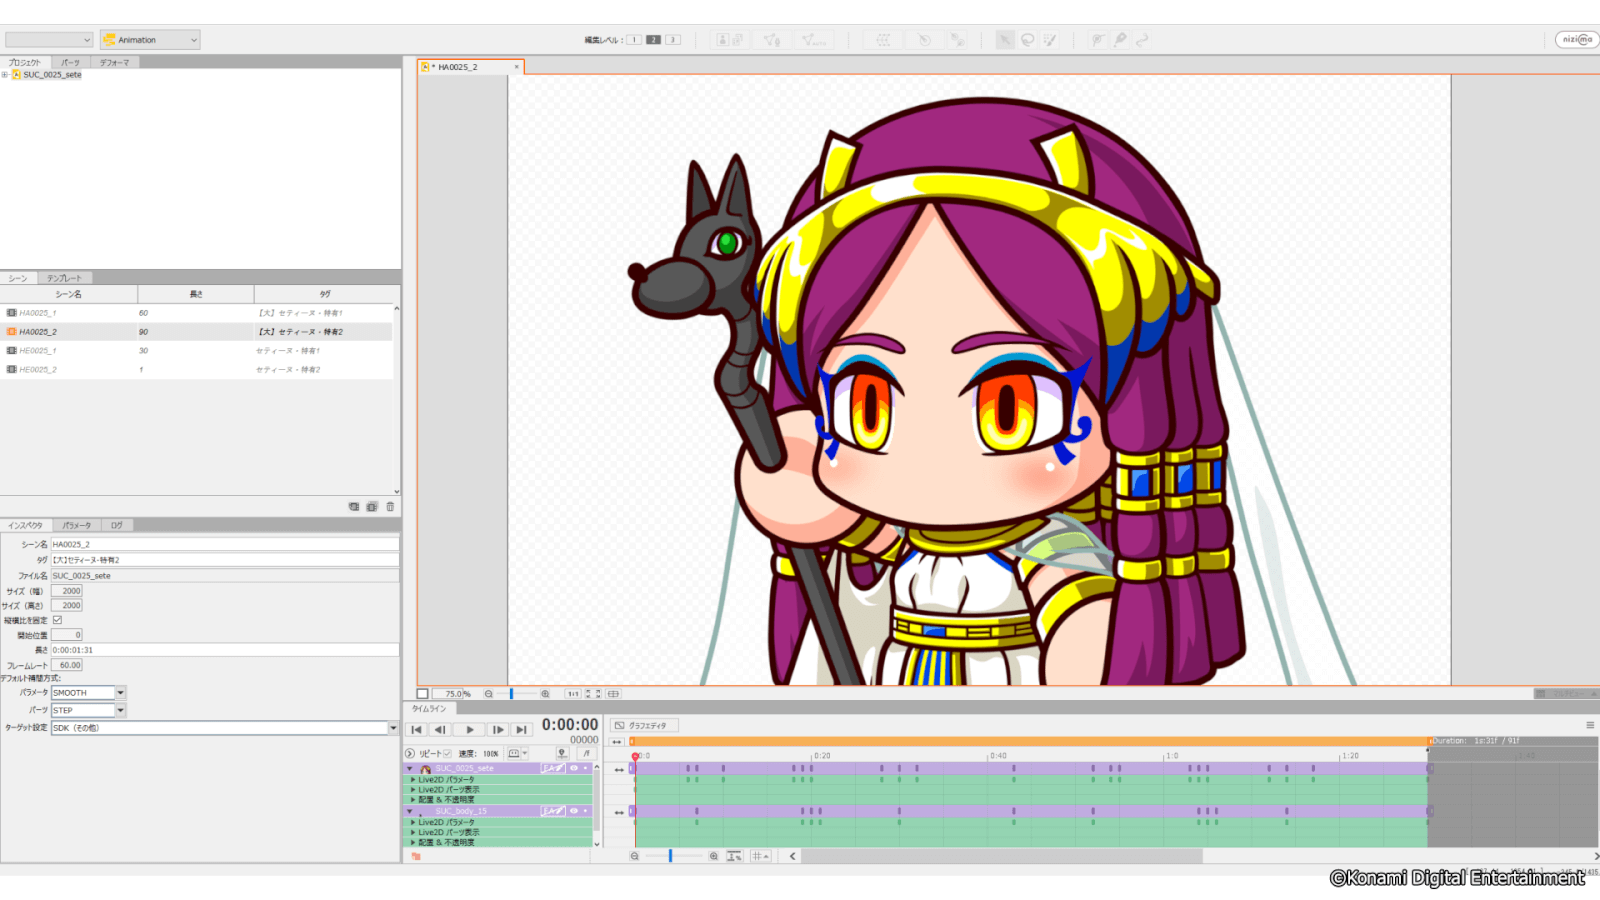Select the brush selection tool in toolbar

(1049, 40)
